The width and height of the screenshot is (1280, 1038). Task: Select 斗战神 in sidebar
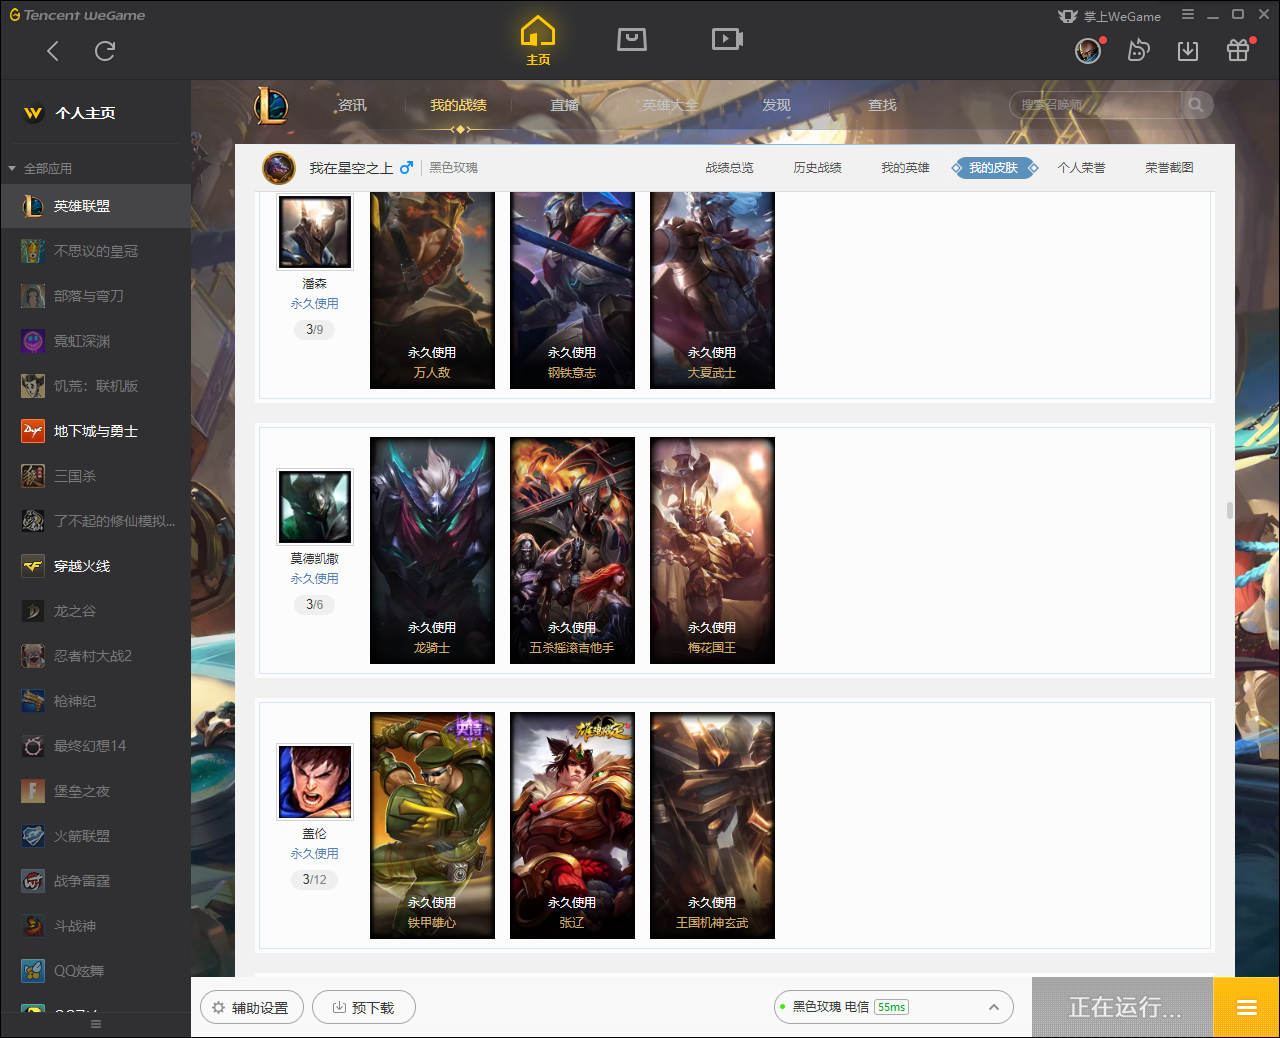[x=95, y=926]
